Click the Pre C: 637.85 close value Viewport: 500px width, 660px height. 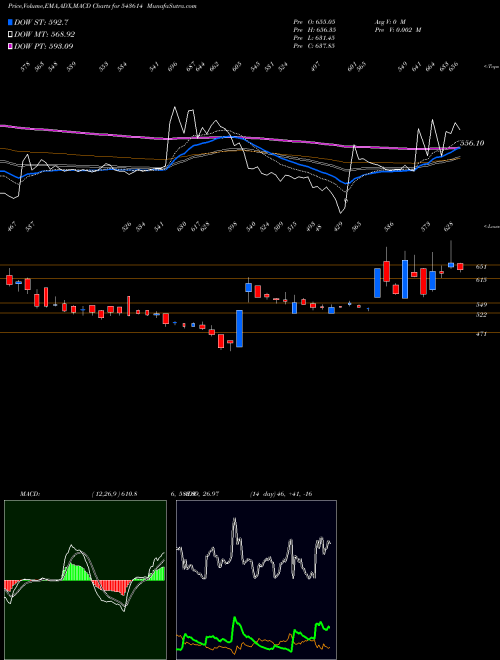tap(314, 46)
